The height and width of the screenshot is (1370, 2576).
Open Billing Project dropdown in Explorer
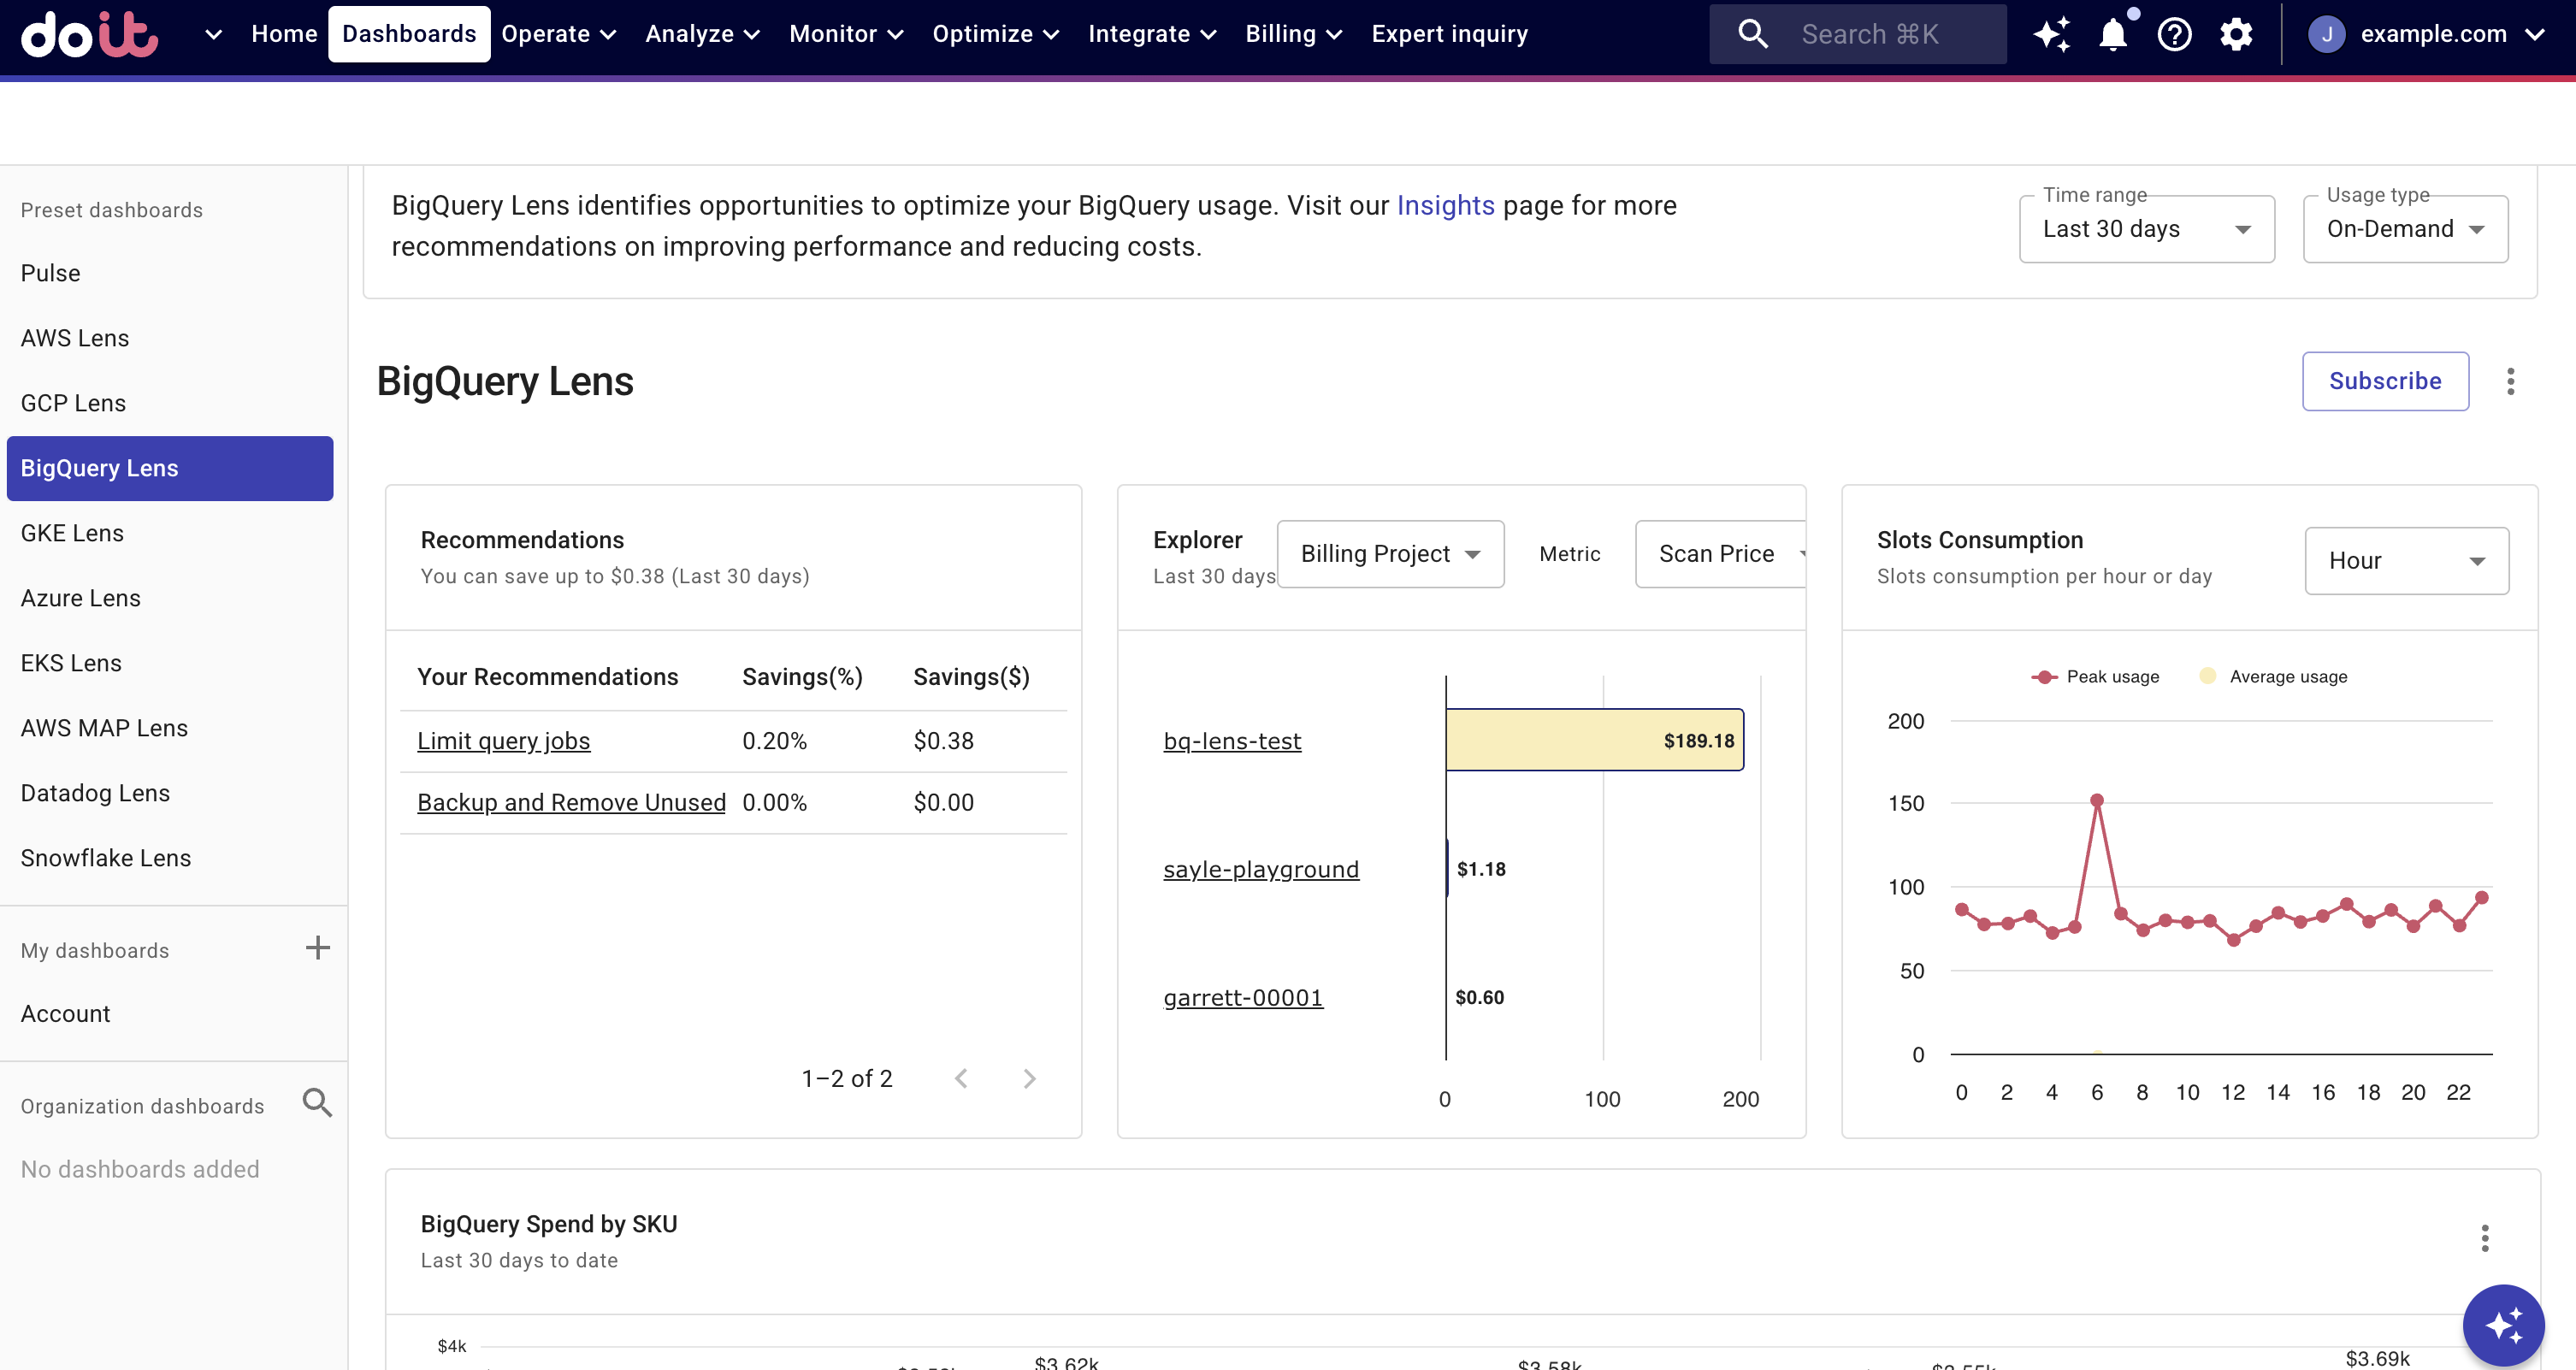1390,554
